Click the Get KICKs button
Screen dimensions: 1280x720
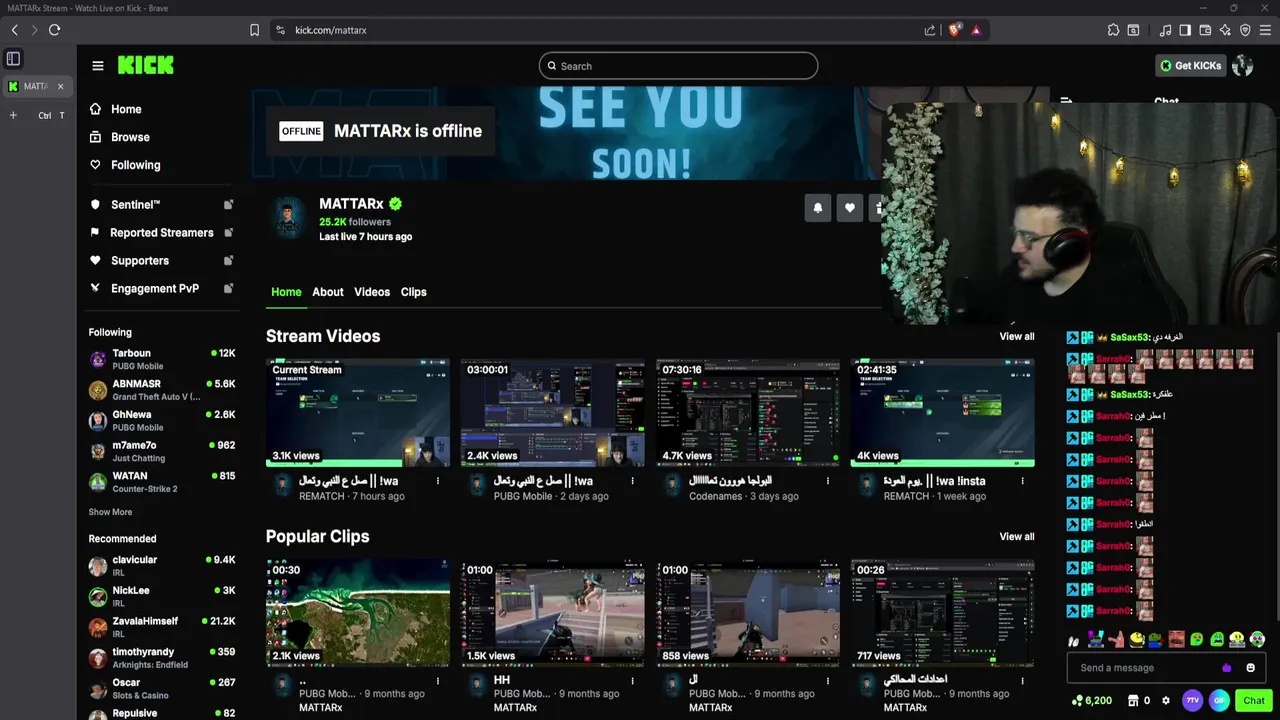pyautogui.click(x=1190, y=66)
